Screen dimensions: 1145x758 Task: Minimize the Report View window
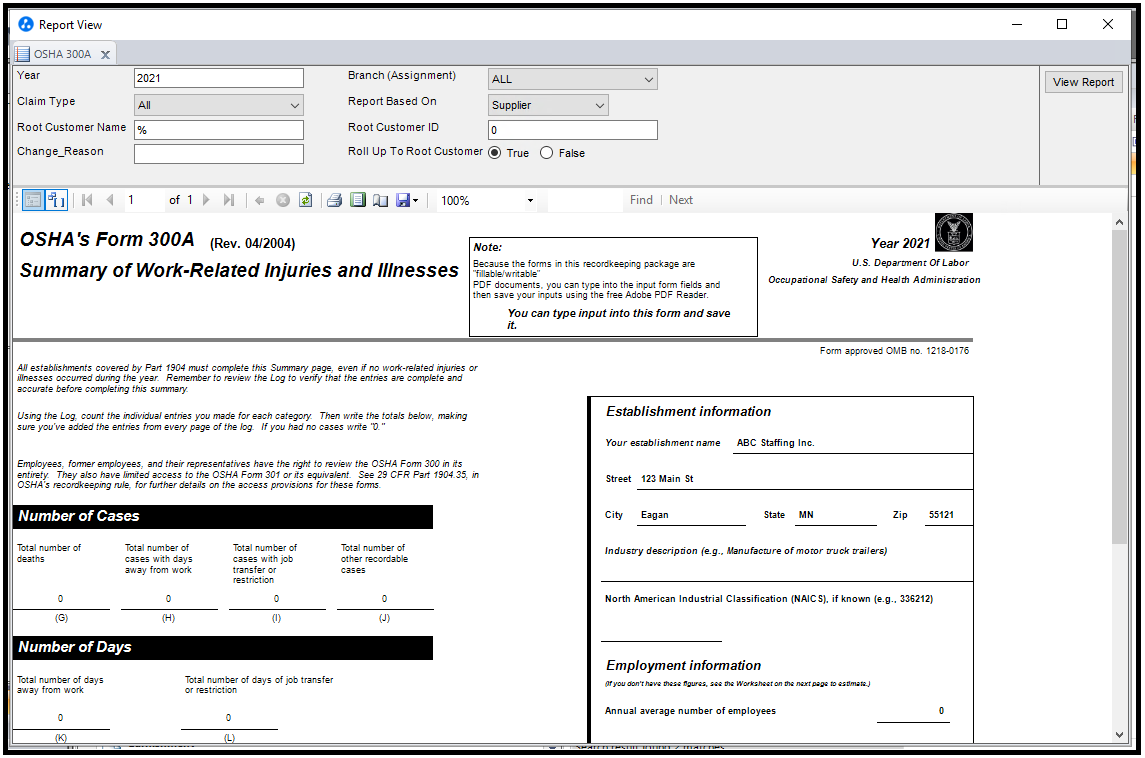[x=1016, y=24]
